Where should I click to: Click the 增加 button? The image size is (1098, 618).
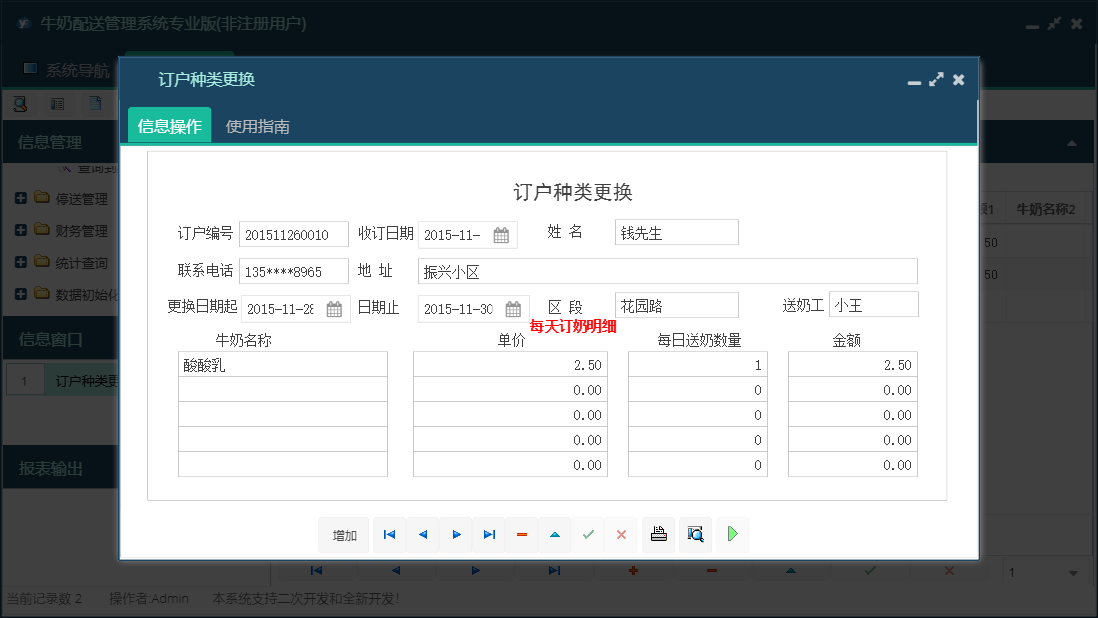344,535
